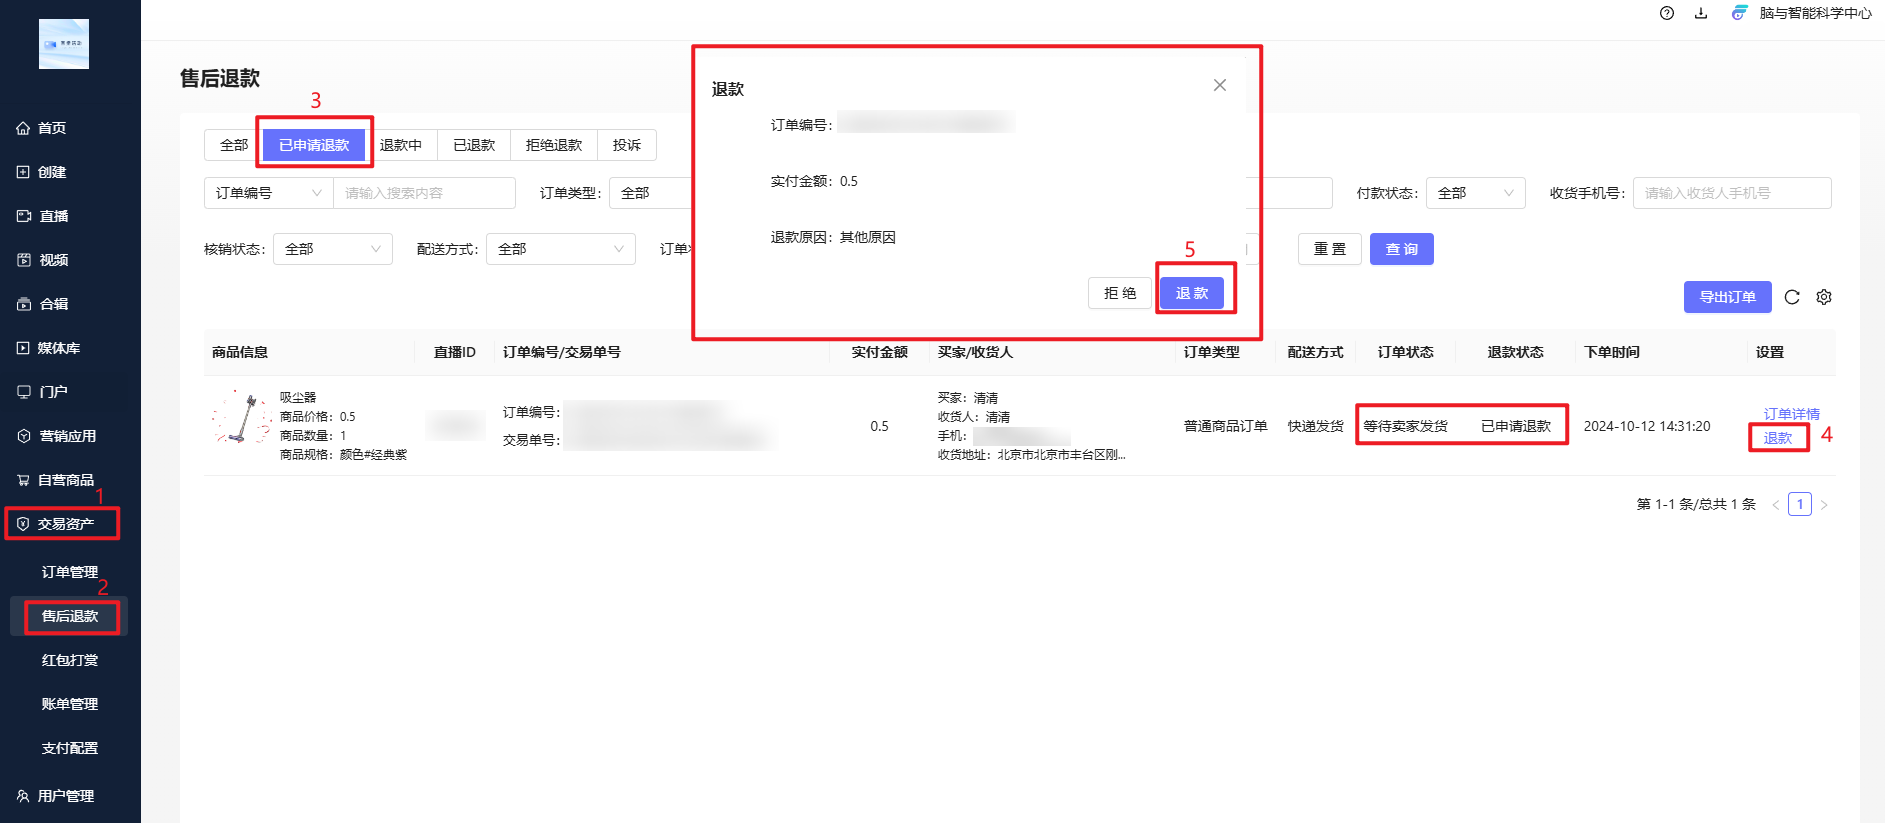This screenshot has width=1885, height=823.
Task: Switch to the 退款中 tab
Action: coord(401,145)
